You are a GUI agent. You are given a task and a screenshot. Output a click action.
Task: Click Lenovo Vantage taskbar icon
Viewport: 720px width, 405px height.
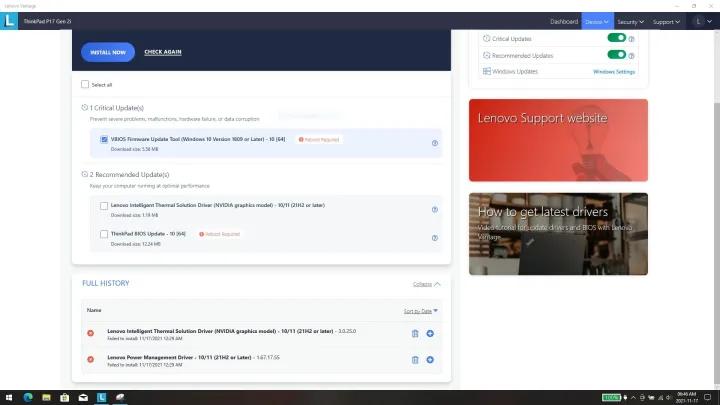(101, 398)
